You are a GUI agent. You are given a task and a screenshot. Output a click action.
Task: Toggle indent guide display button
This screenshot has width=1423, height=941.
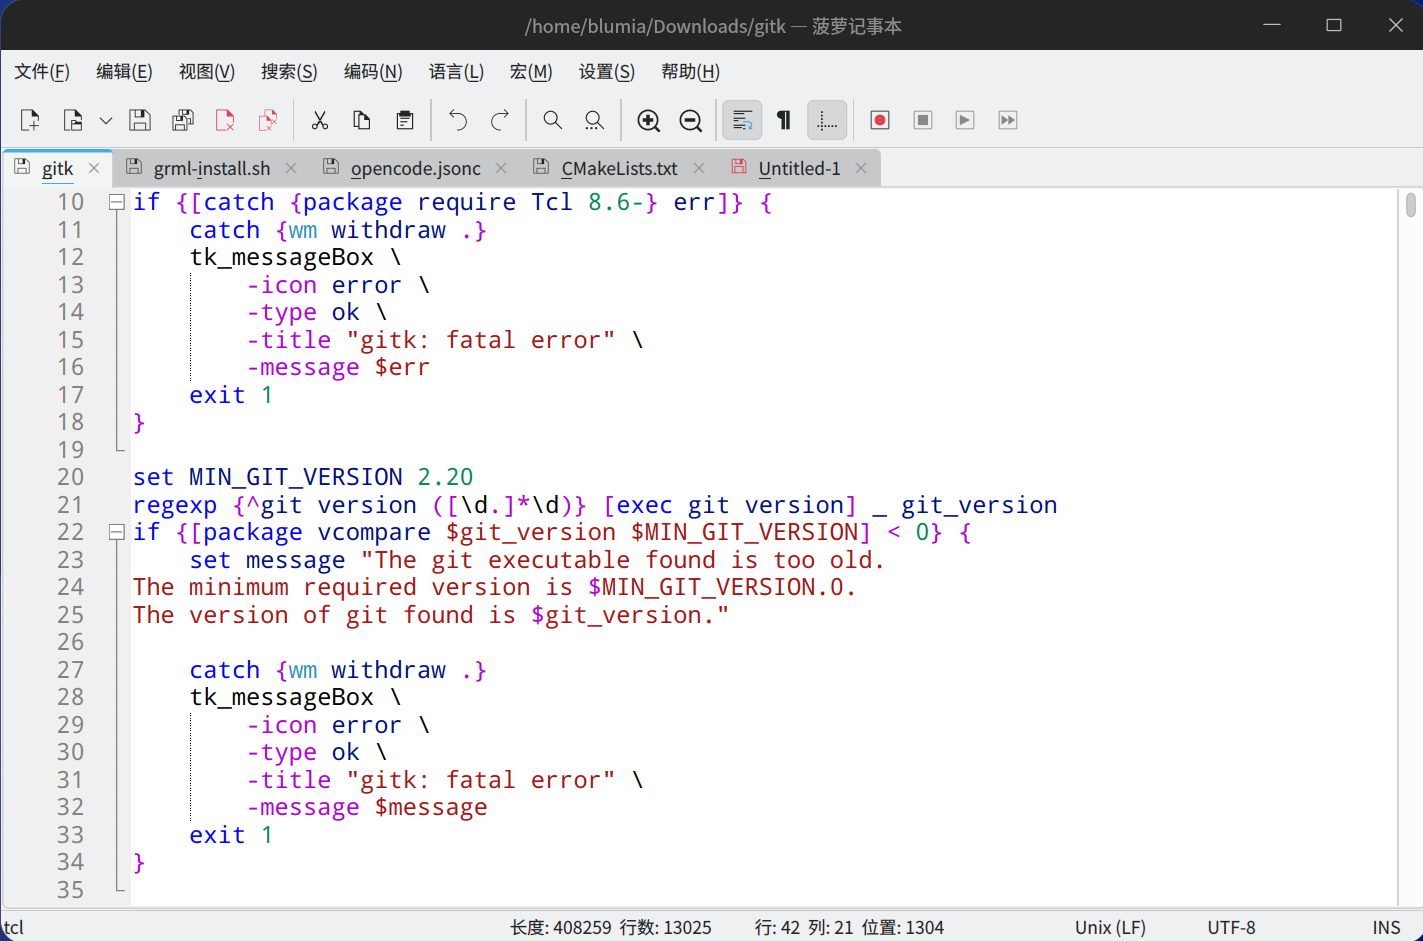[827, 120]
